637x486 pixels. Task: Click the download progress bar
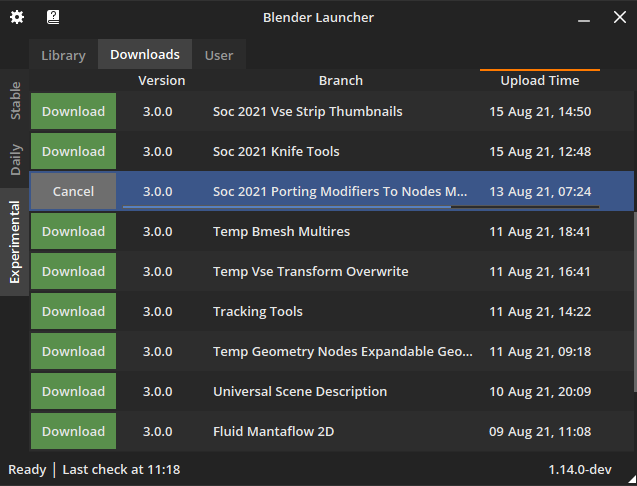(361, 207)
